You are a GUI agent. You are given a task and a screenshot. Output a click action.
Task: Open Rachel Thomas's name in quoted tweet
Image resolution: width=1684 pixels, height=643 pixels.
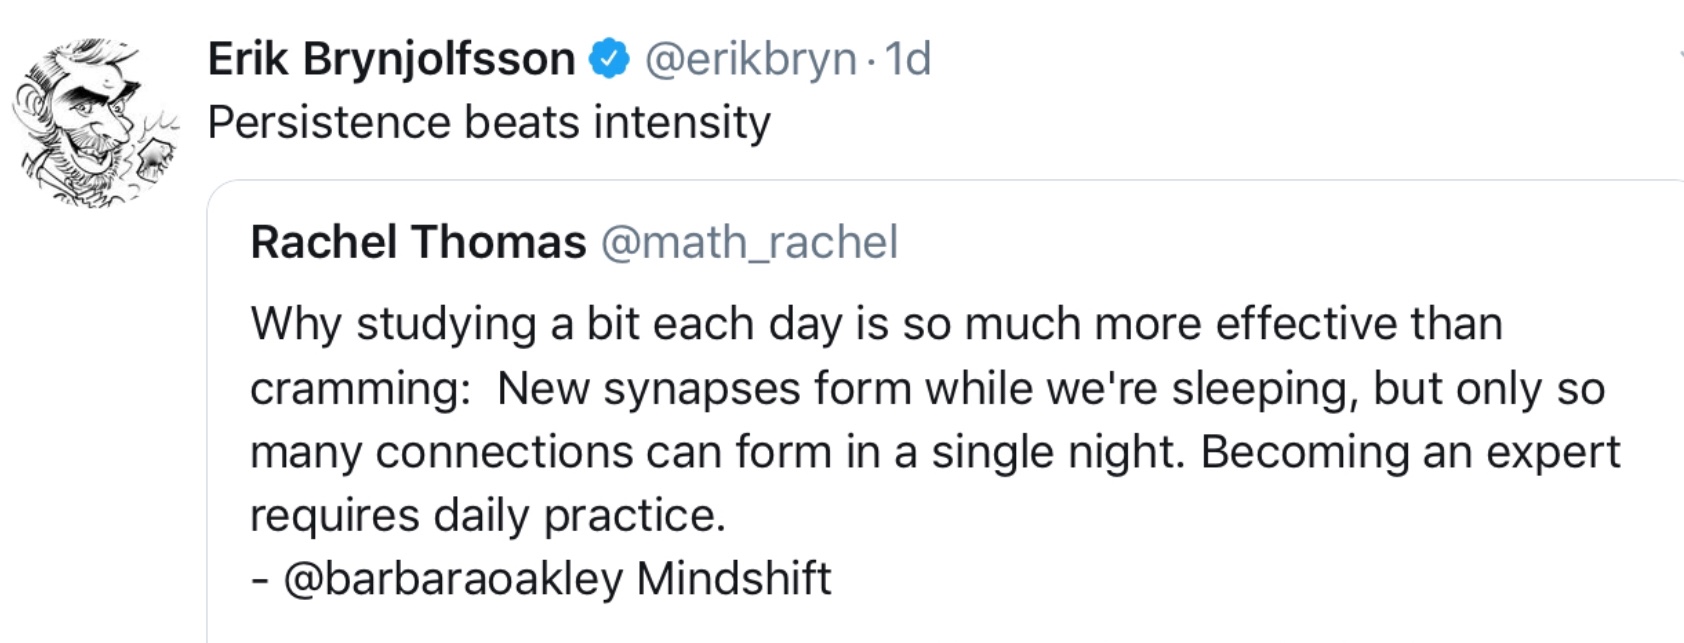pos(418,242)
